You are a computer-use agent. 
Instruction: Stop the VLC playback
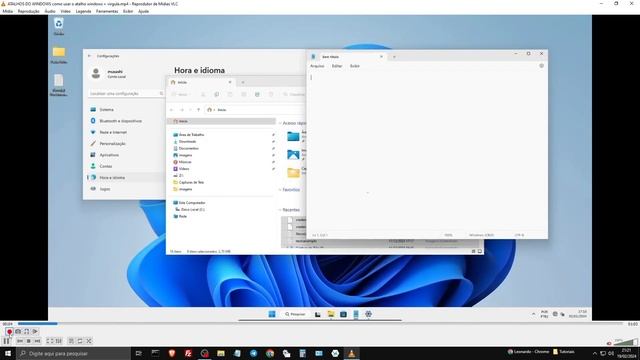point(29,341)
